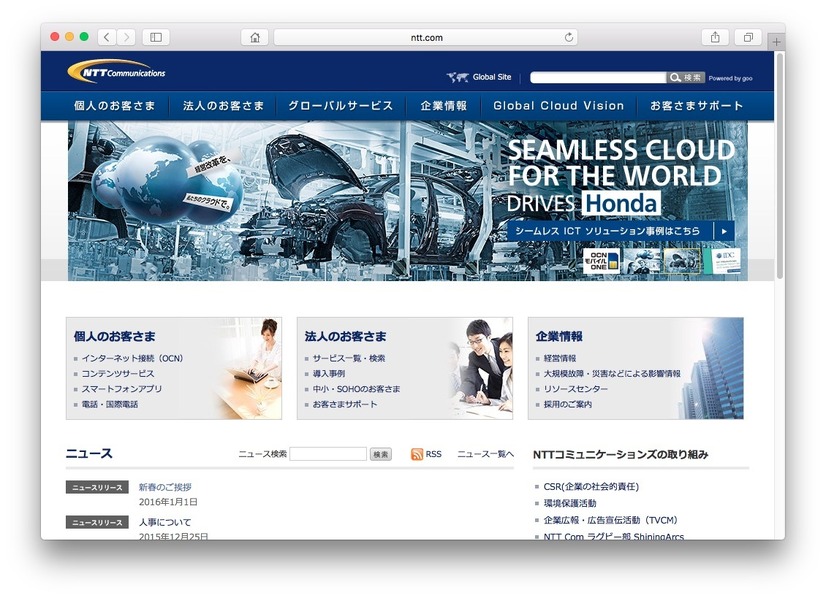Open the Share icon in Safari toolbar
The image size is (826, 598).
pos(715,37)
